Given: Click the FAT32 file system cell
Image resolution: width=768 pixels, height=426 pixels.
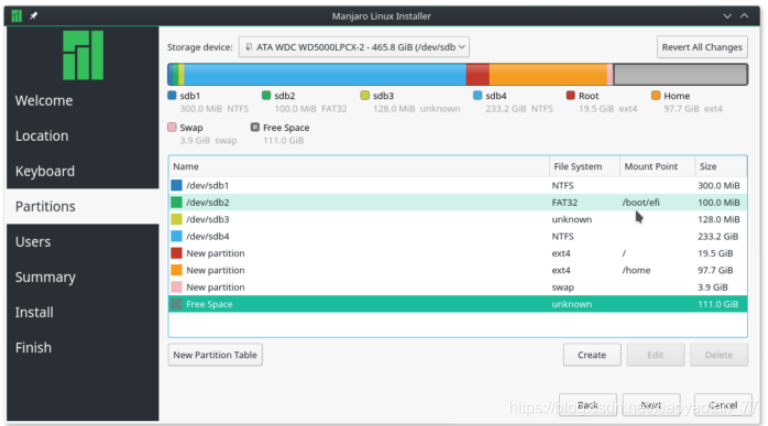Looking at the screenshot, I should point(565,202).
